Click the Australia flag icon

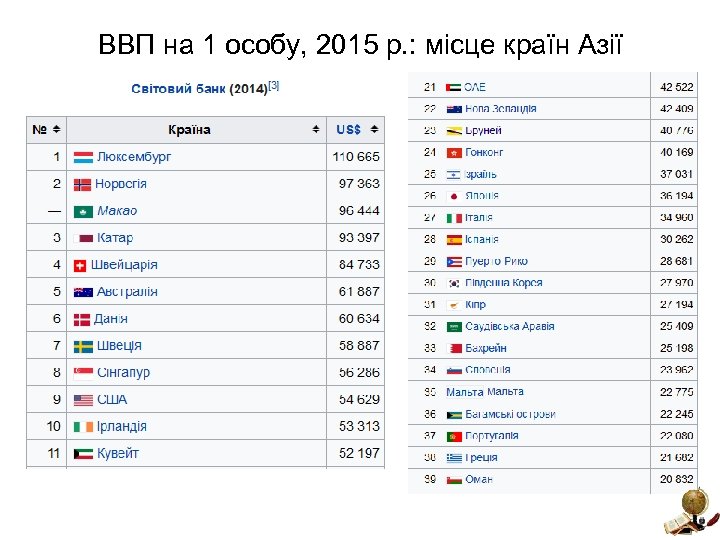tap(83, 292)
